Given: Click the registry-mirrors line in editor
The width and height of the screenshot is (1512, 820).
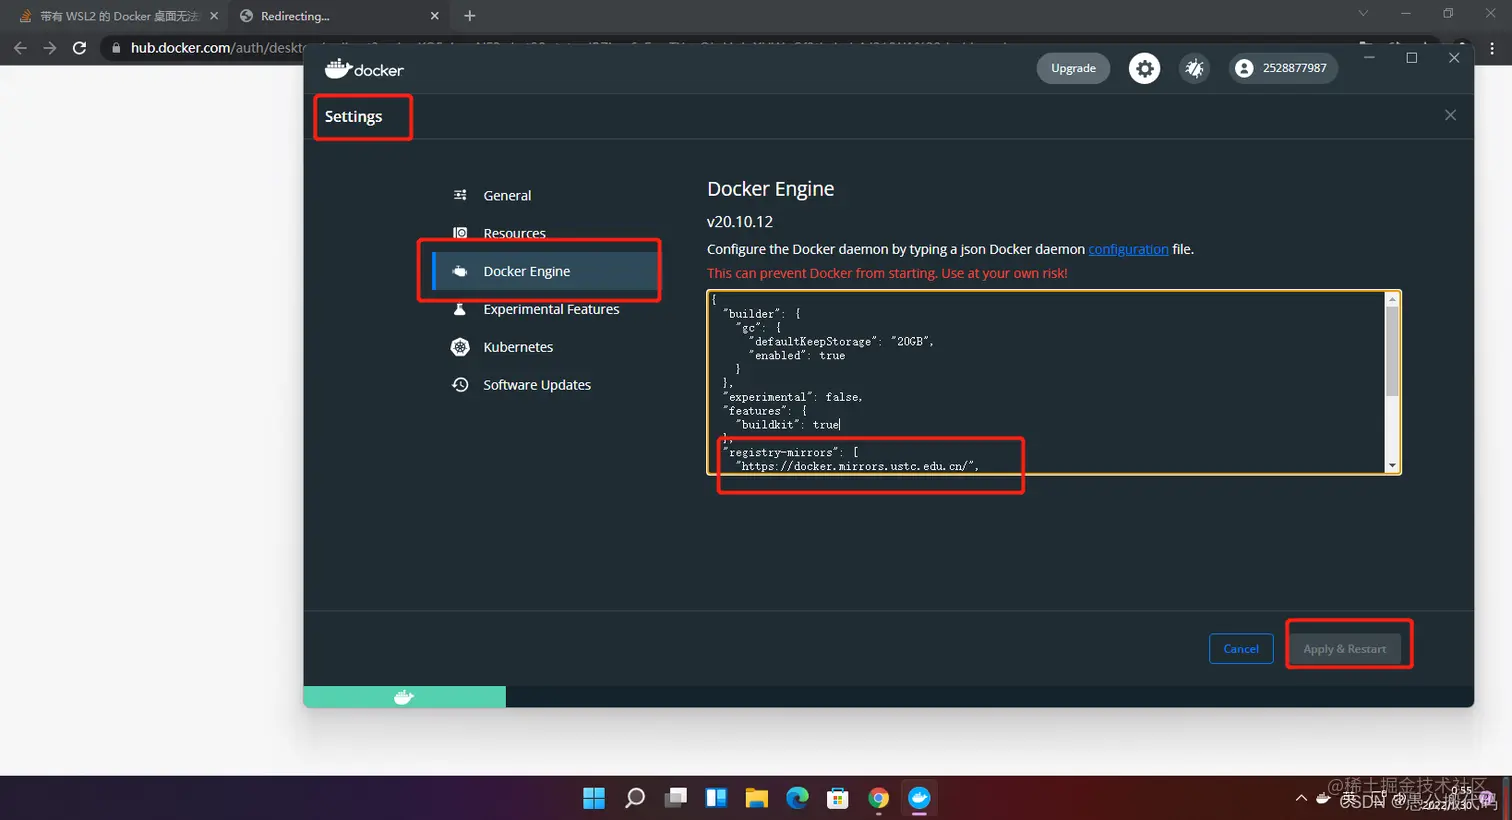Looking at the screenshot, I should coord(790,452).
